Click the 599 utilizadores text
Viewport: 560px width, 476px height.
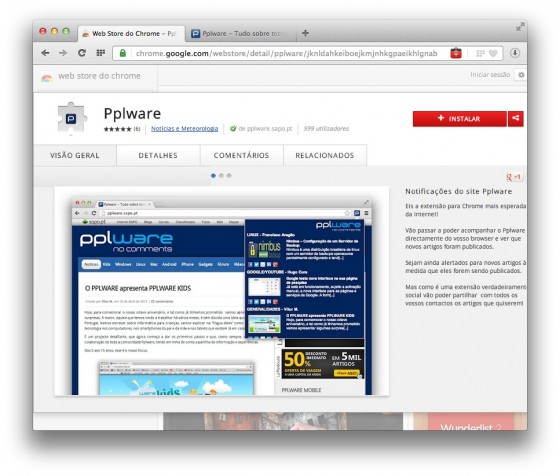click(x=326, y=129)
